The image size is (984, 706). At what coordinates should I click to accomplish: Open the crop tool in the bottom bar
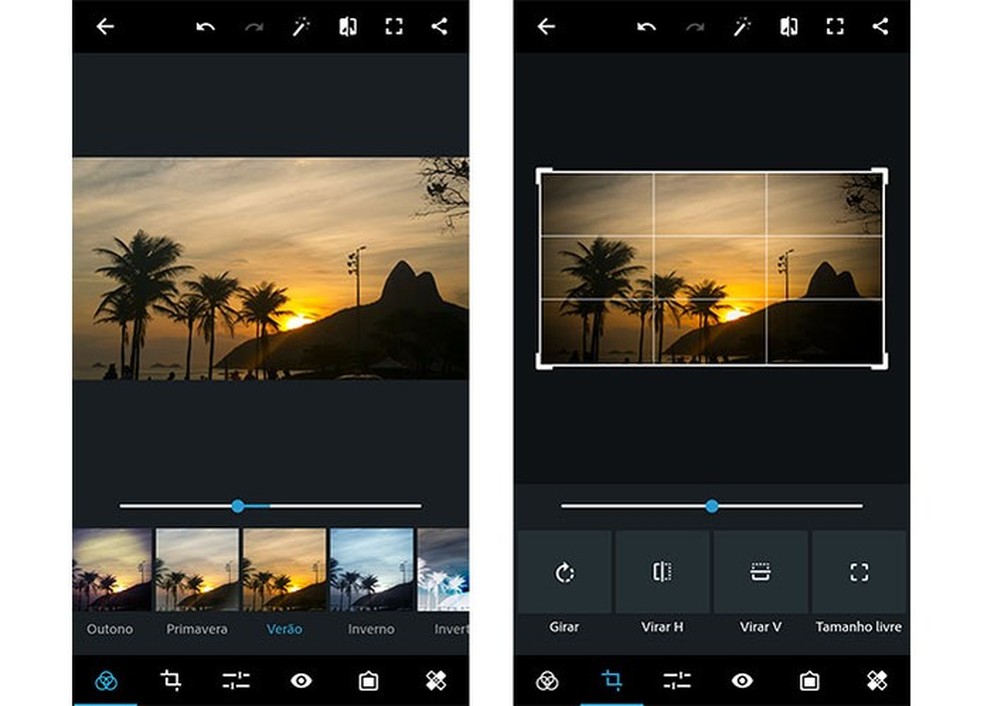pyautogui.click(x=172, y=681)
